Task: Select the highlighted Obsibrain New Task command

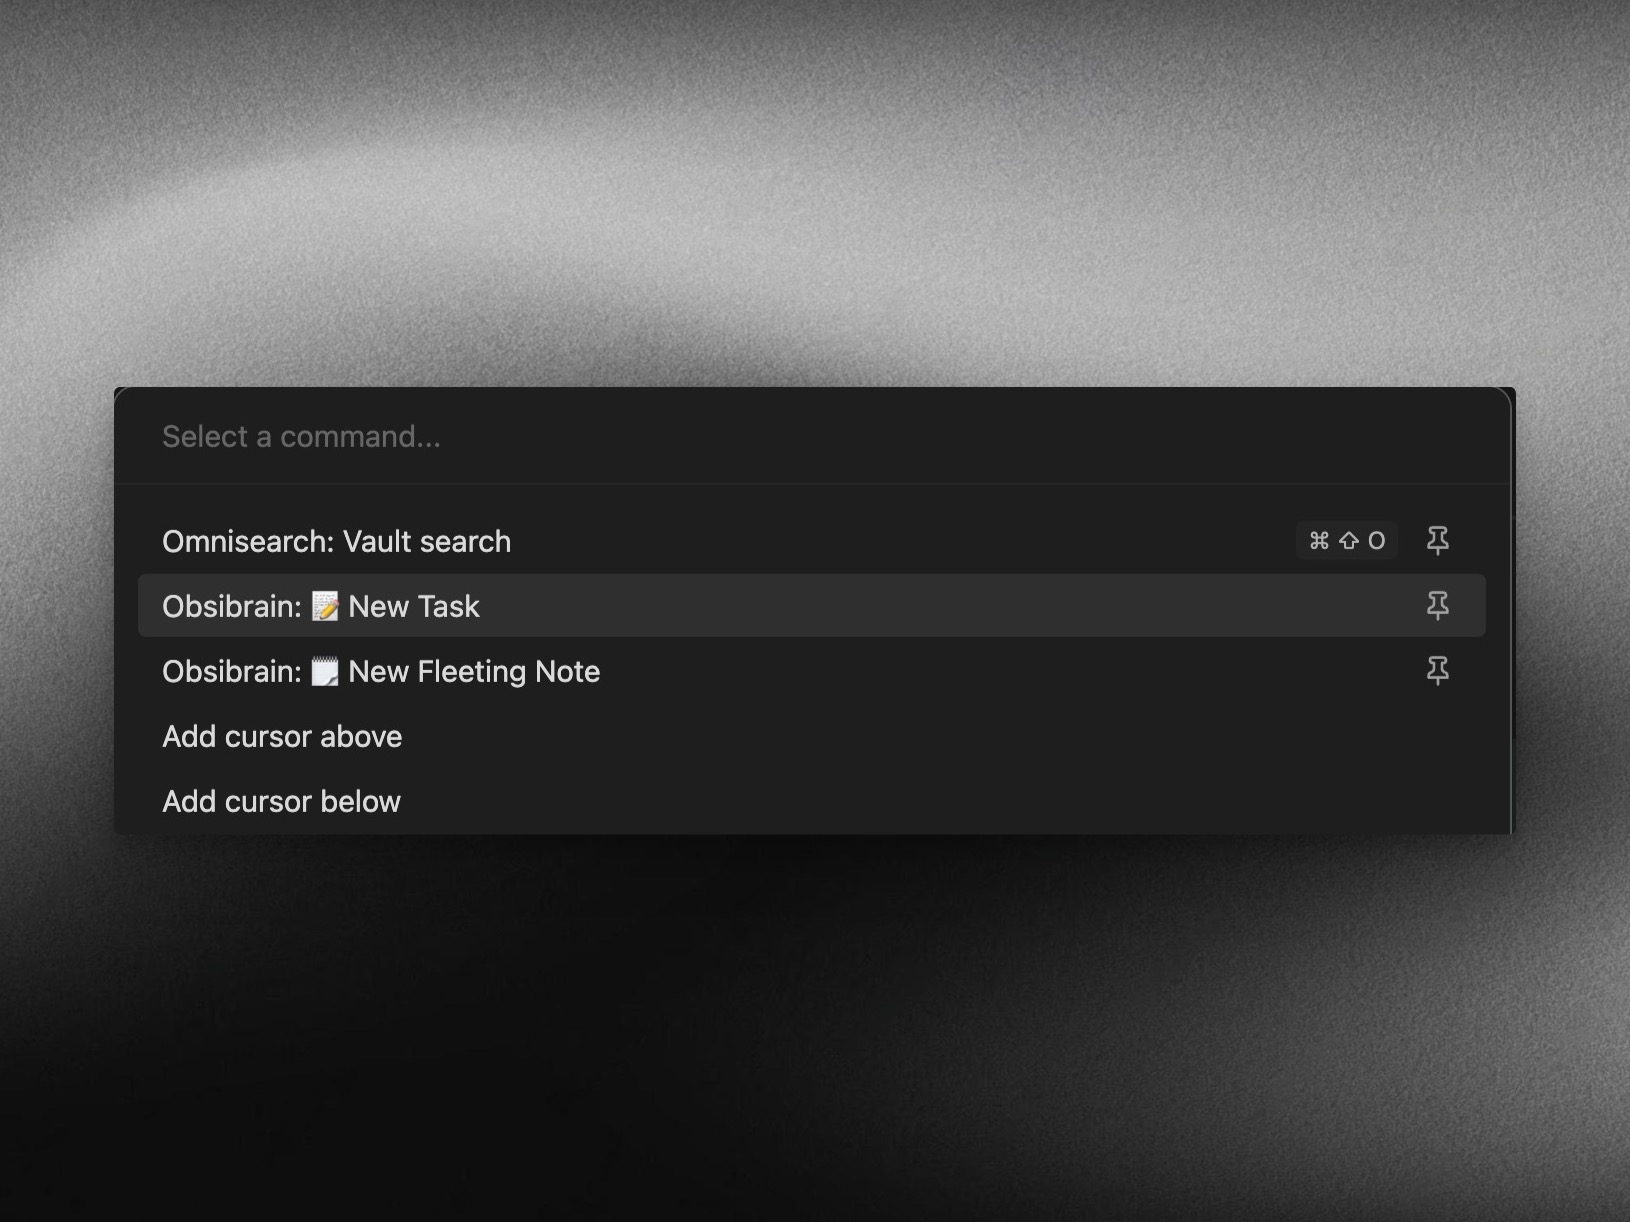Action: point(812,606)
